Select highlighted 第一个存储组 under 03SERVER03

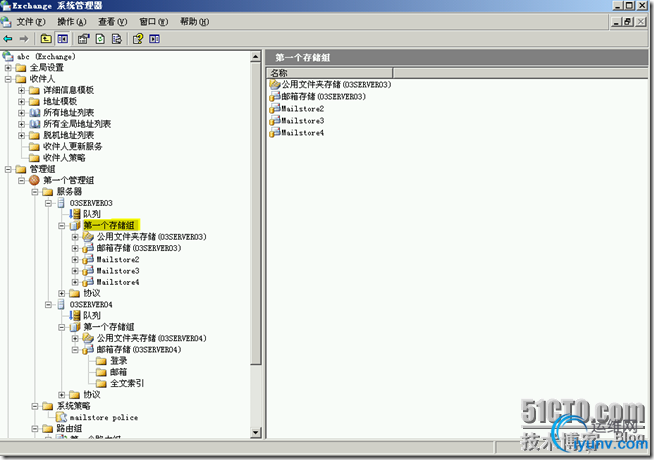pos(111,225)
